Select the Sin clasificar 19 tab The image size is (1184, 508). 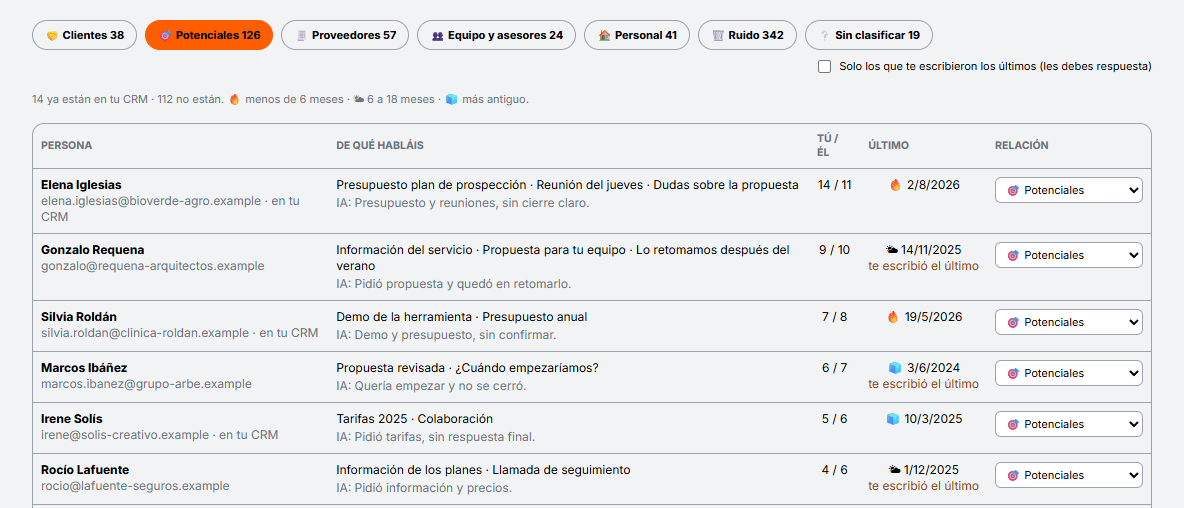point(868,35)
